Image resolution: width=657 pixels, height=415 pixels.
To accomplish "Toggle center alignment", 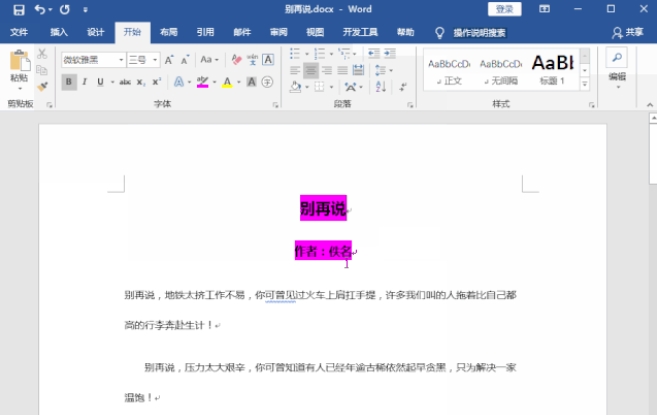I will [x=310, y=70].
